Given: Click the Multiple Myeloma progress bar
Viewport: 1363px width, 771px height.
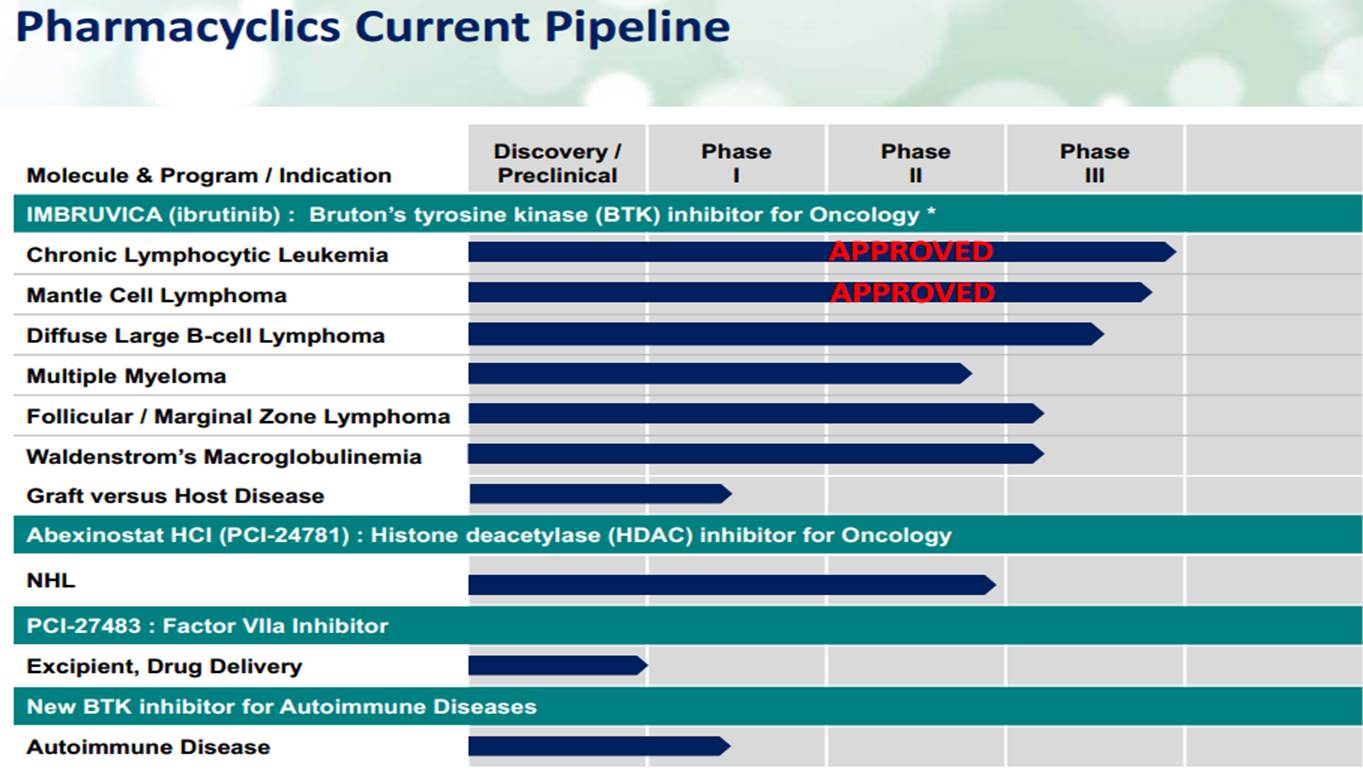Looking at the screenshot, I should coord(718,374).
